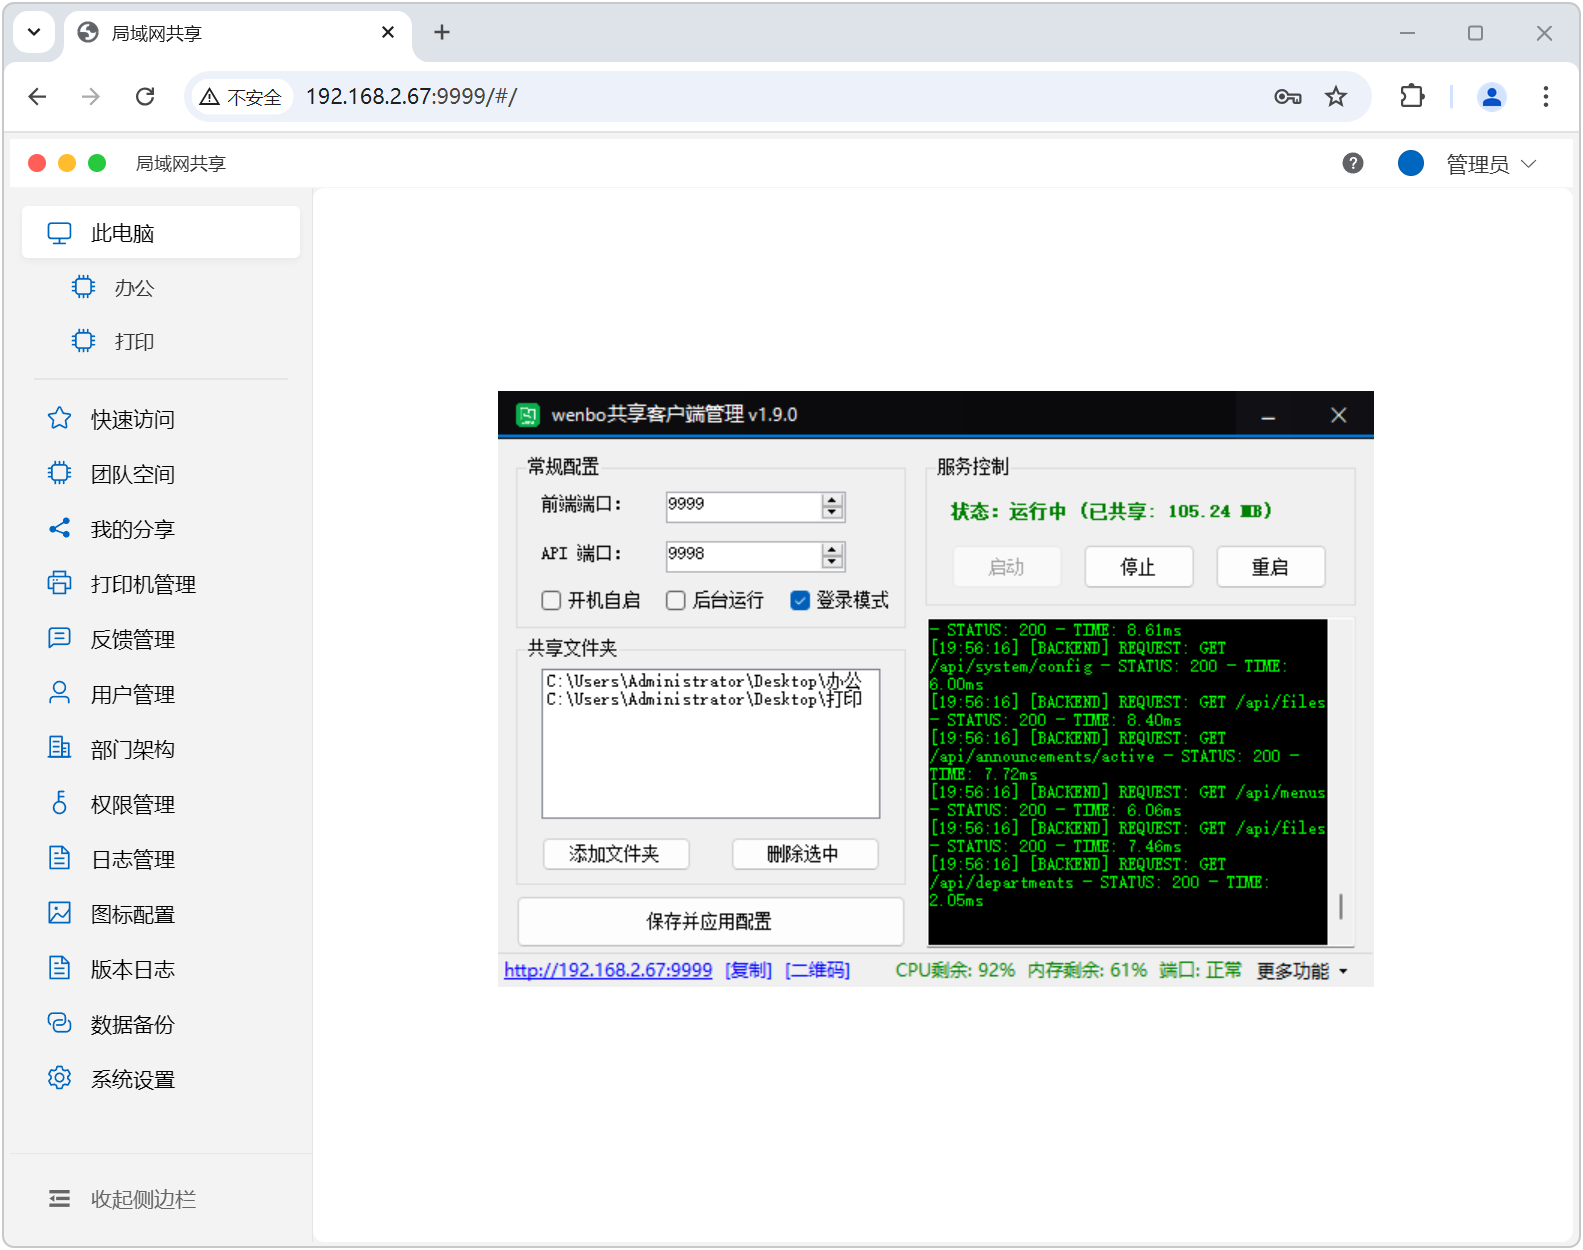Open the browser extensions icon

[x=1412, y=96]
